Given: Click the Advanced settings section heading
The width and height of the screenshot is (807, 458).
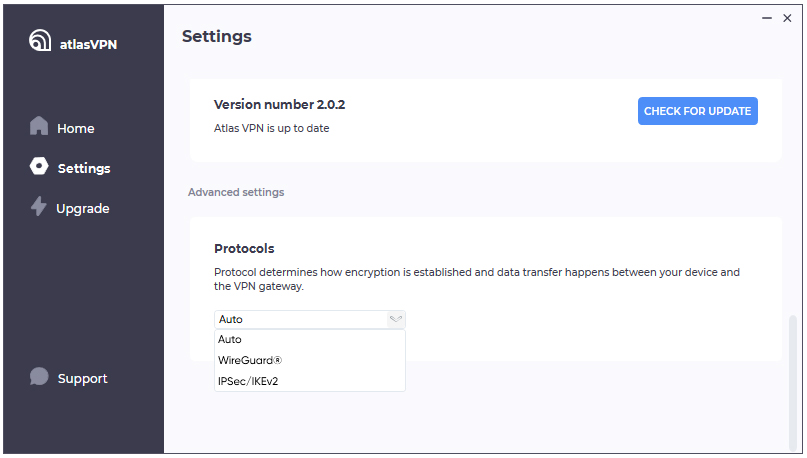Looking at the screenshot, I should pyautogui.click(x=236, y=192).
